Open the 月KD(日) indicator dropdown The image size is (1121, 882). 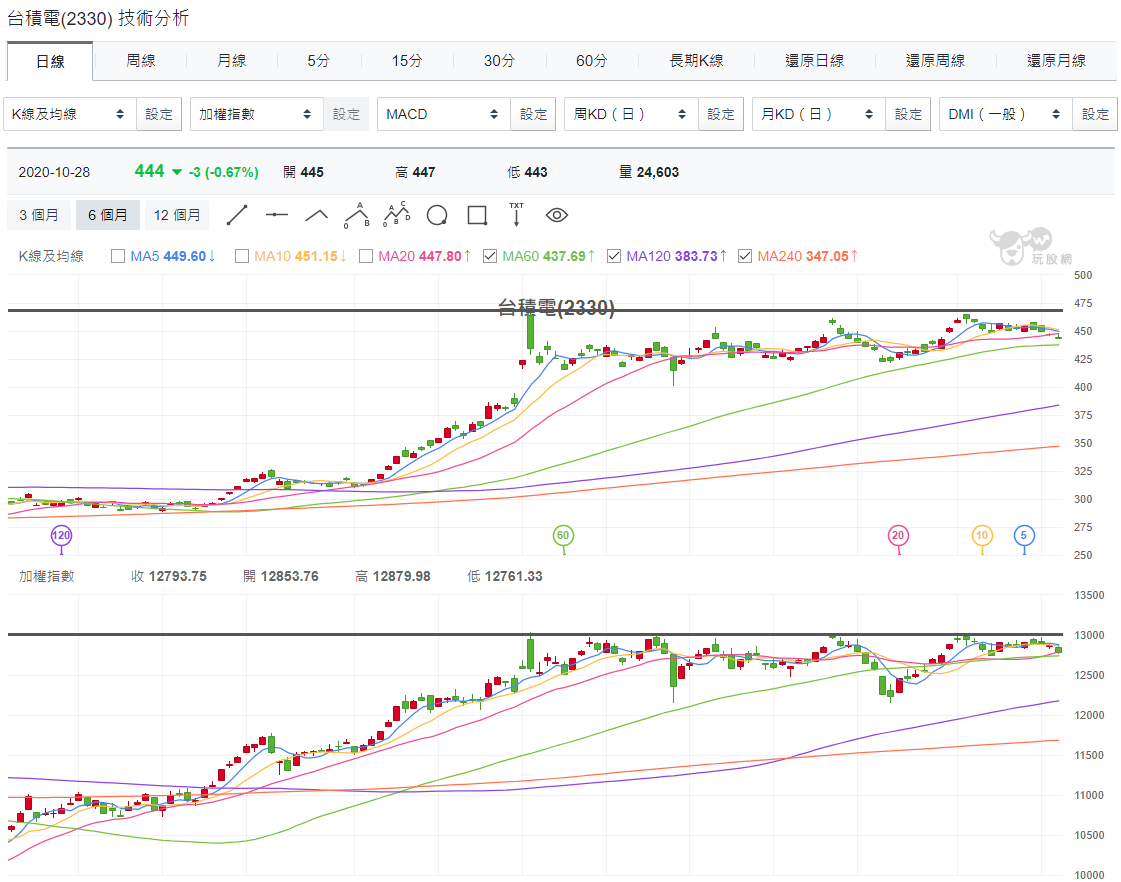click(x=819, y=114)
